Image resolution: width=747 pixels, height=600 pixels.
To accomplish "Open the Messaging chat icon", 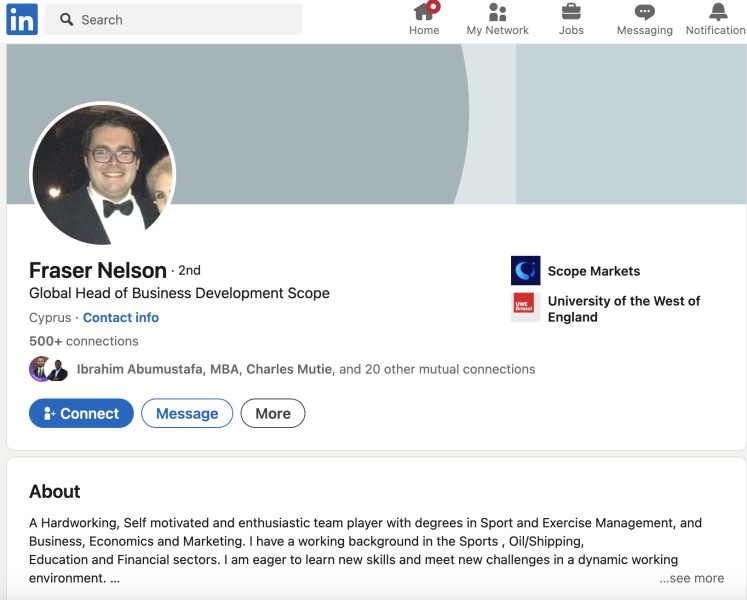I will point(645,13).
